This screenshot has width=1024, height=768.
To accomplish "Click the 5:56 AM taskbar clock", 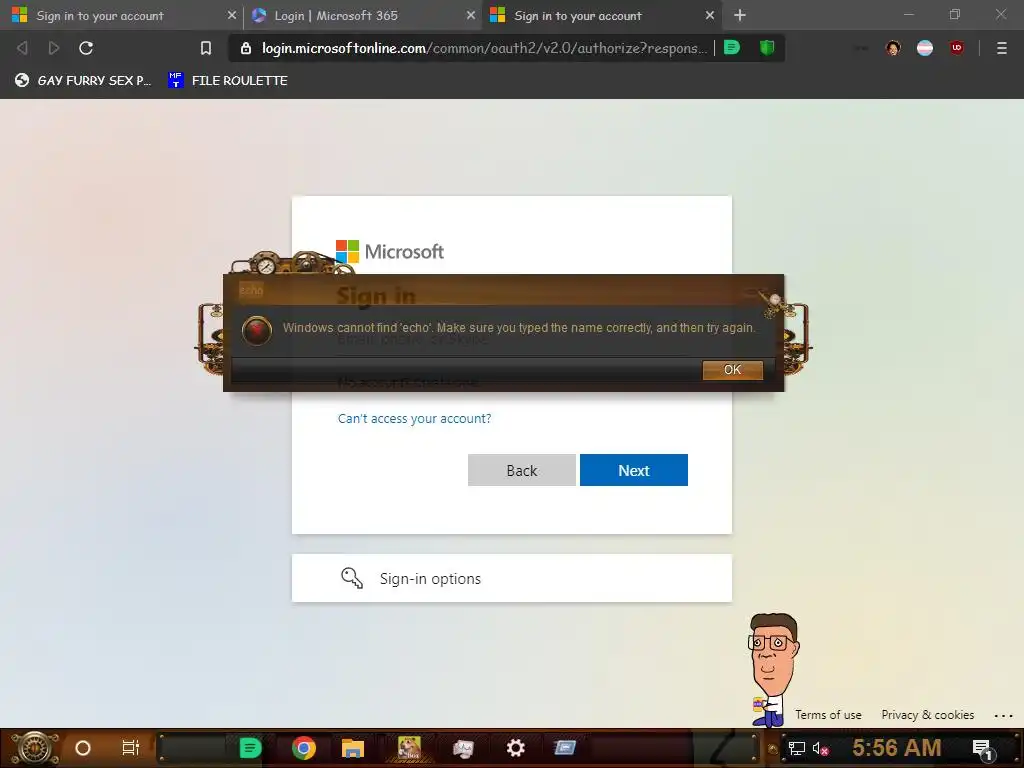I will (897, 747).
